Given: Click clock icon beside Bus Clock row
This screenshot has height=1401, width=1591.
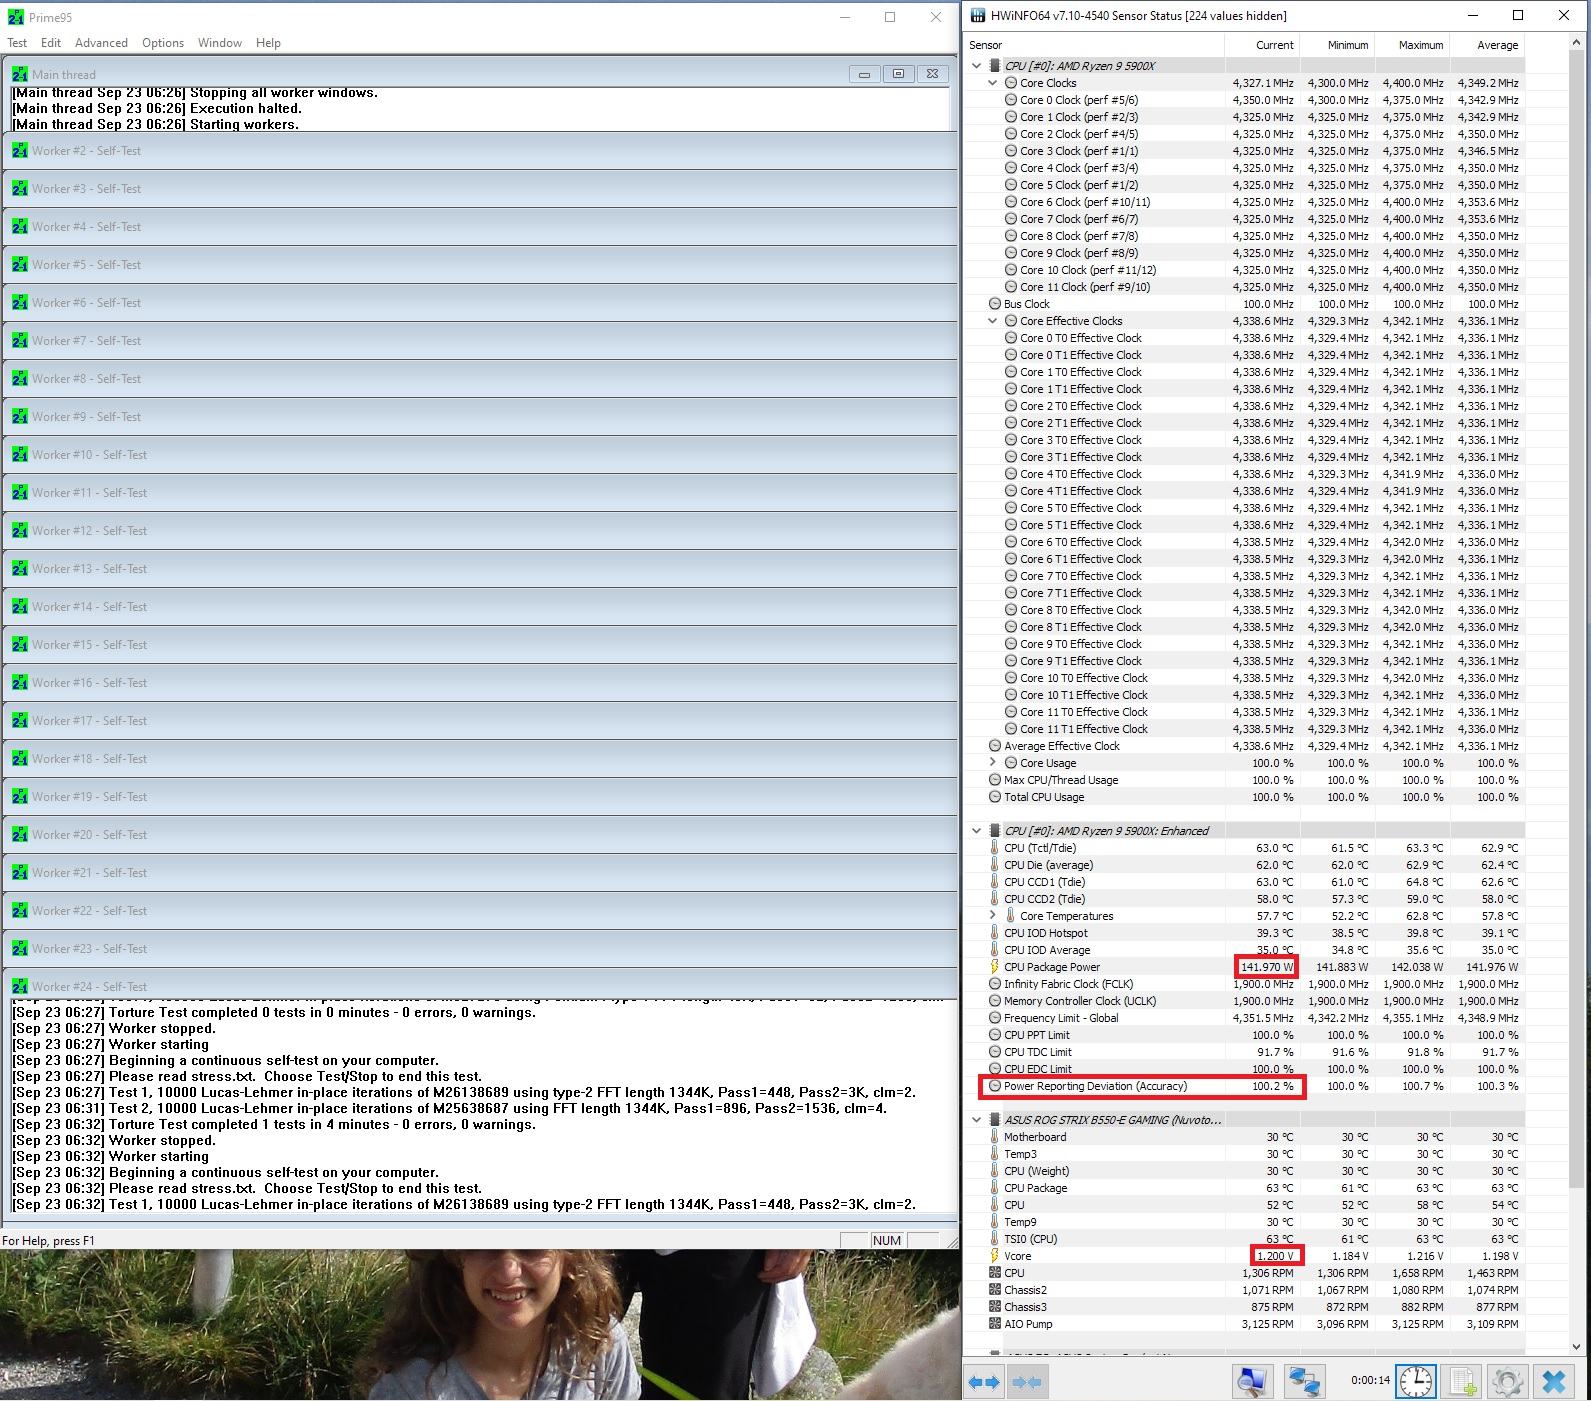Looking at the screenshot, I should pos(994,304).
